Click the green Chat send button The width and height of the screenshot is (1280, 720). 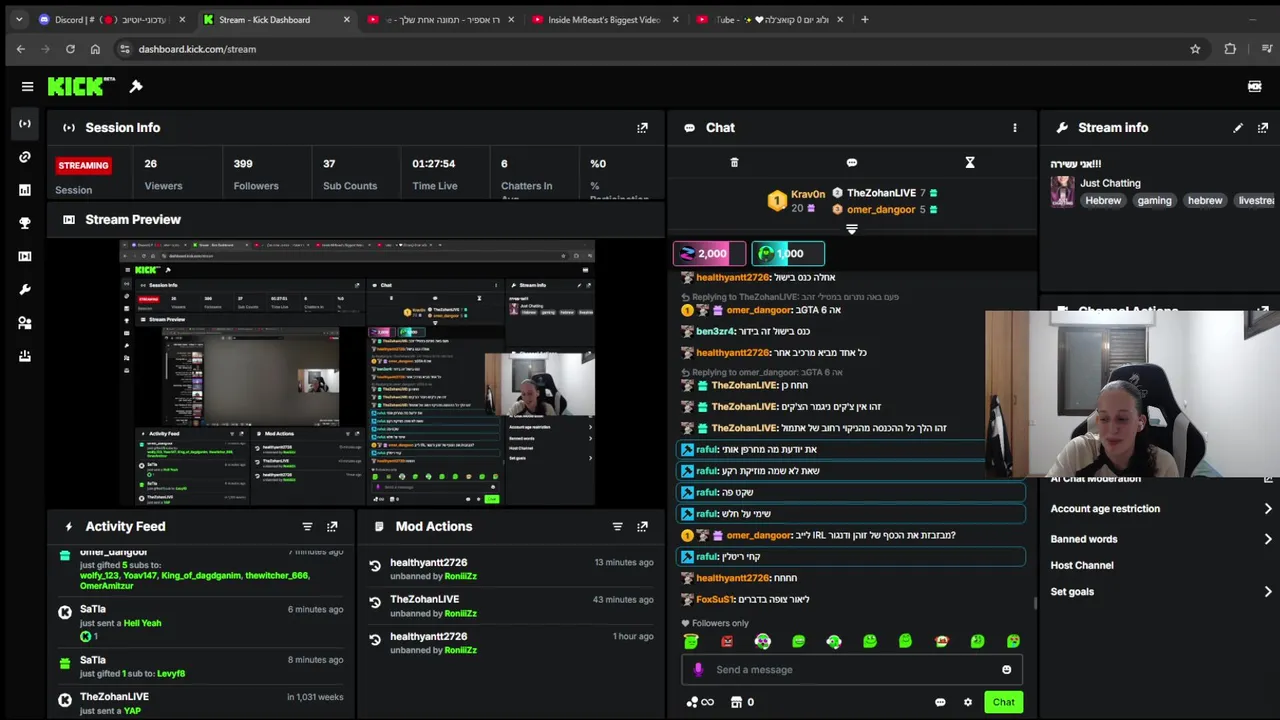click(1003, 702)
